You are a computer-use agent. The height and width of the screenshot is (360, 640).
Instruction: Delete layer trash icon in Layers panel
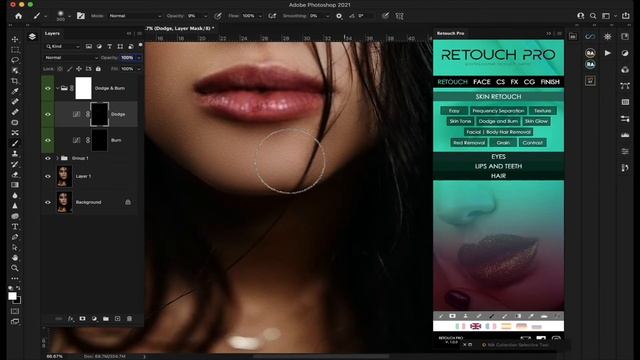pos(129,319)
